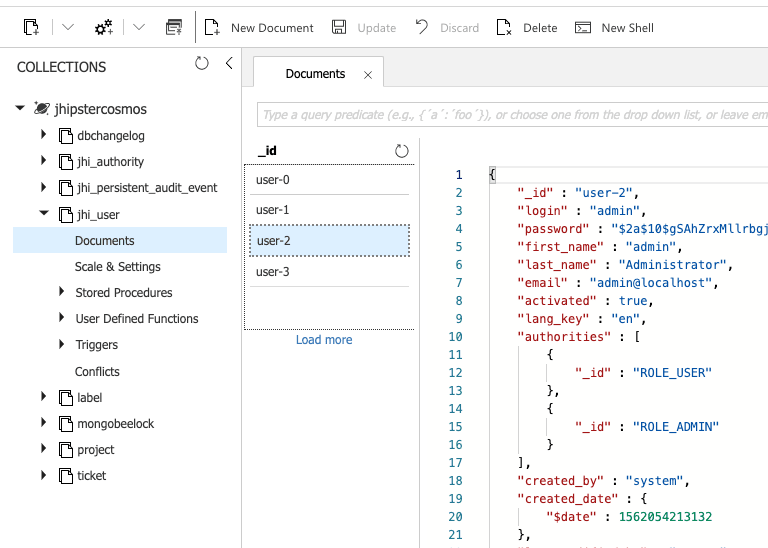The image size is (768, 548).
Task: Collapse the jhipstercosmos database node
Action: tap(20, 108)
